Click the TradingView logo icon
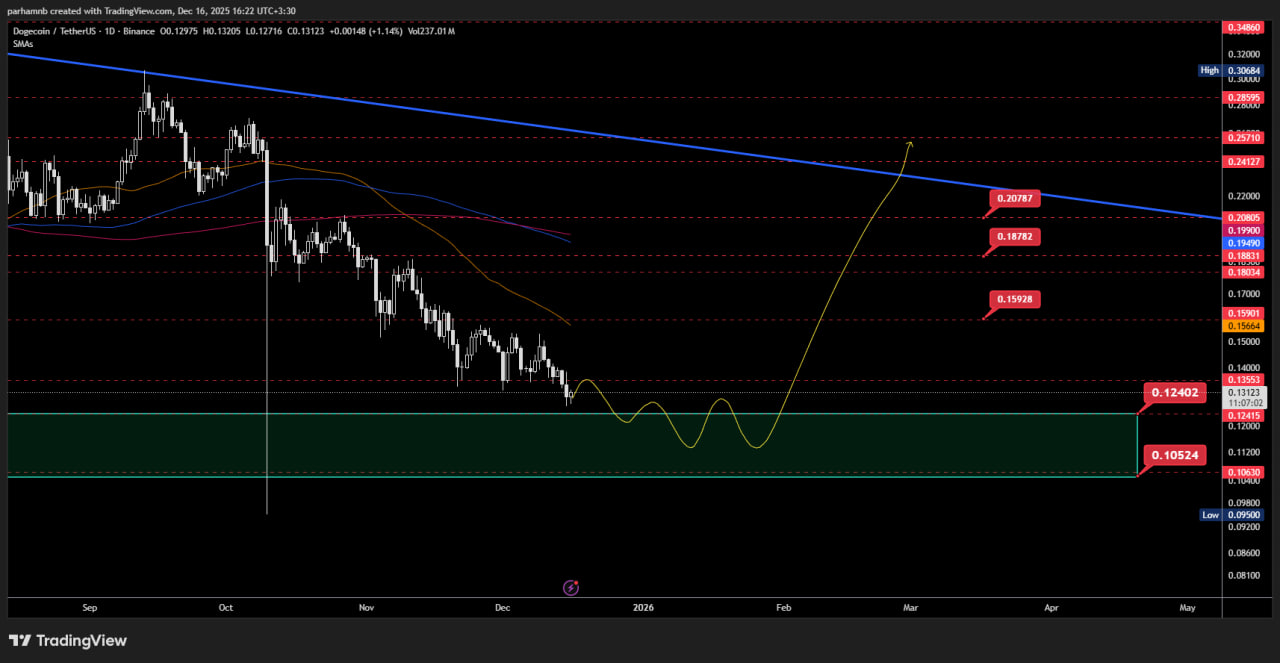Viewport: 1280px width, 663px height. [x=20, y=641]
